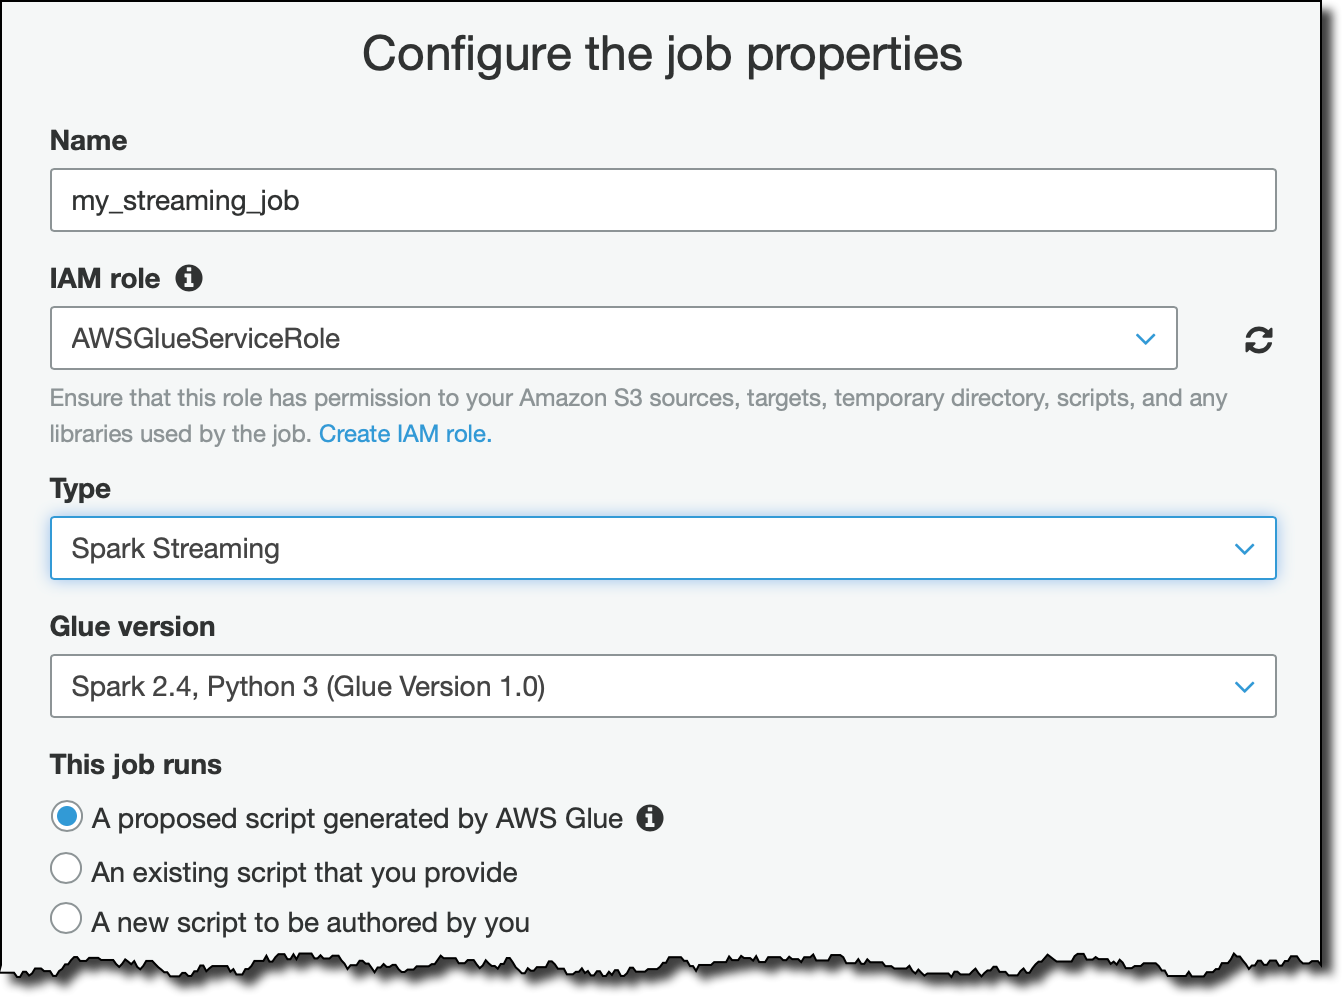Click the info icon beside IAM role
This screenshot has height=998, width=1342.
(189, 278)
